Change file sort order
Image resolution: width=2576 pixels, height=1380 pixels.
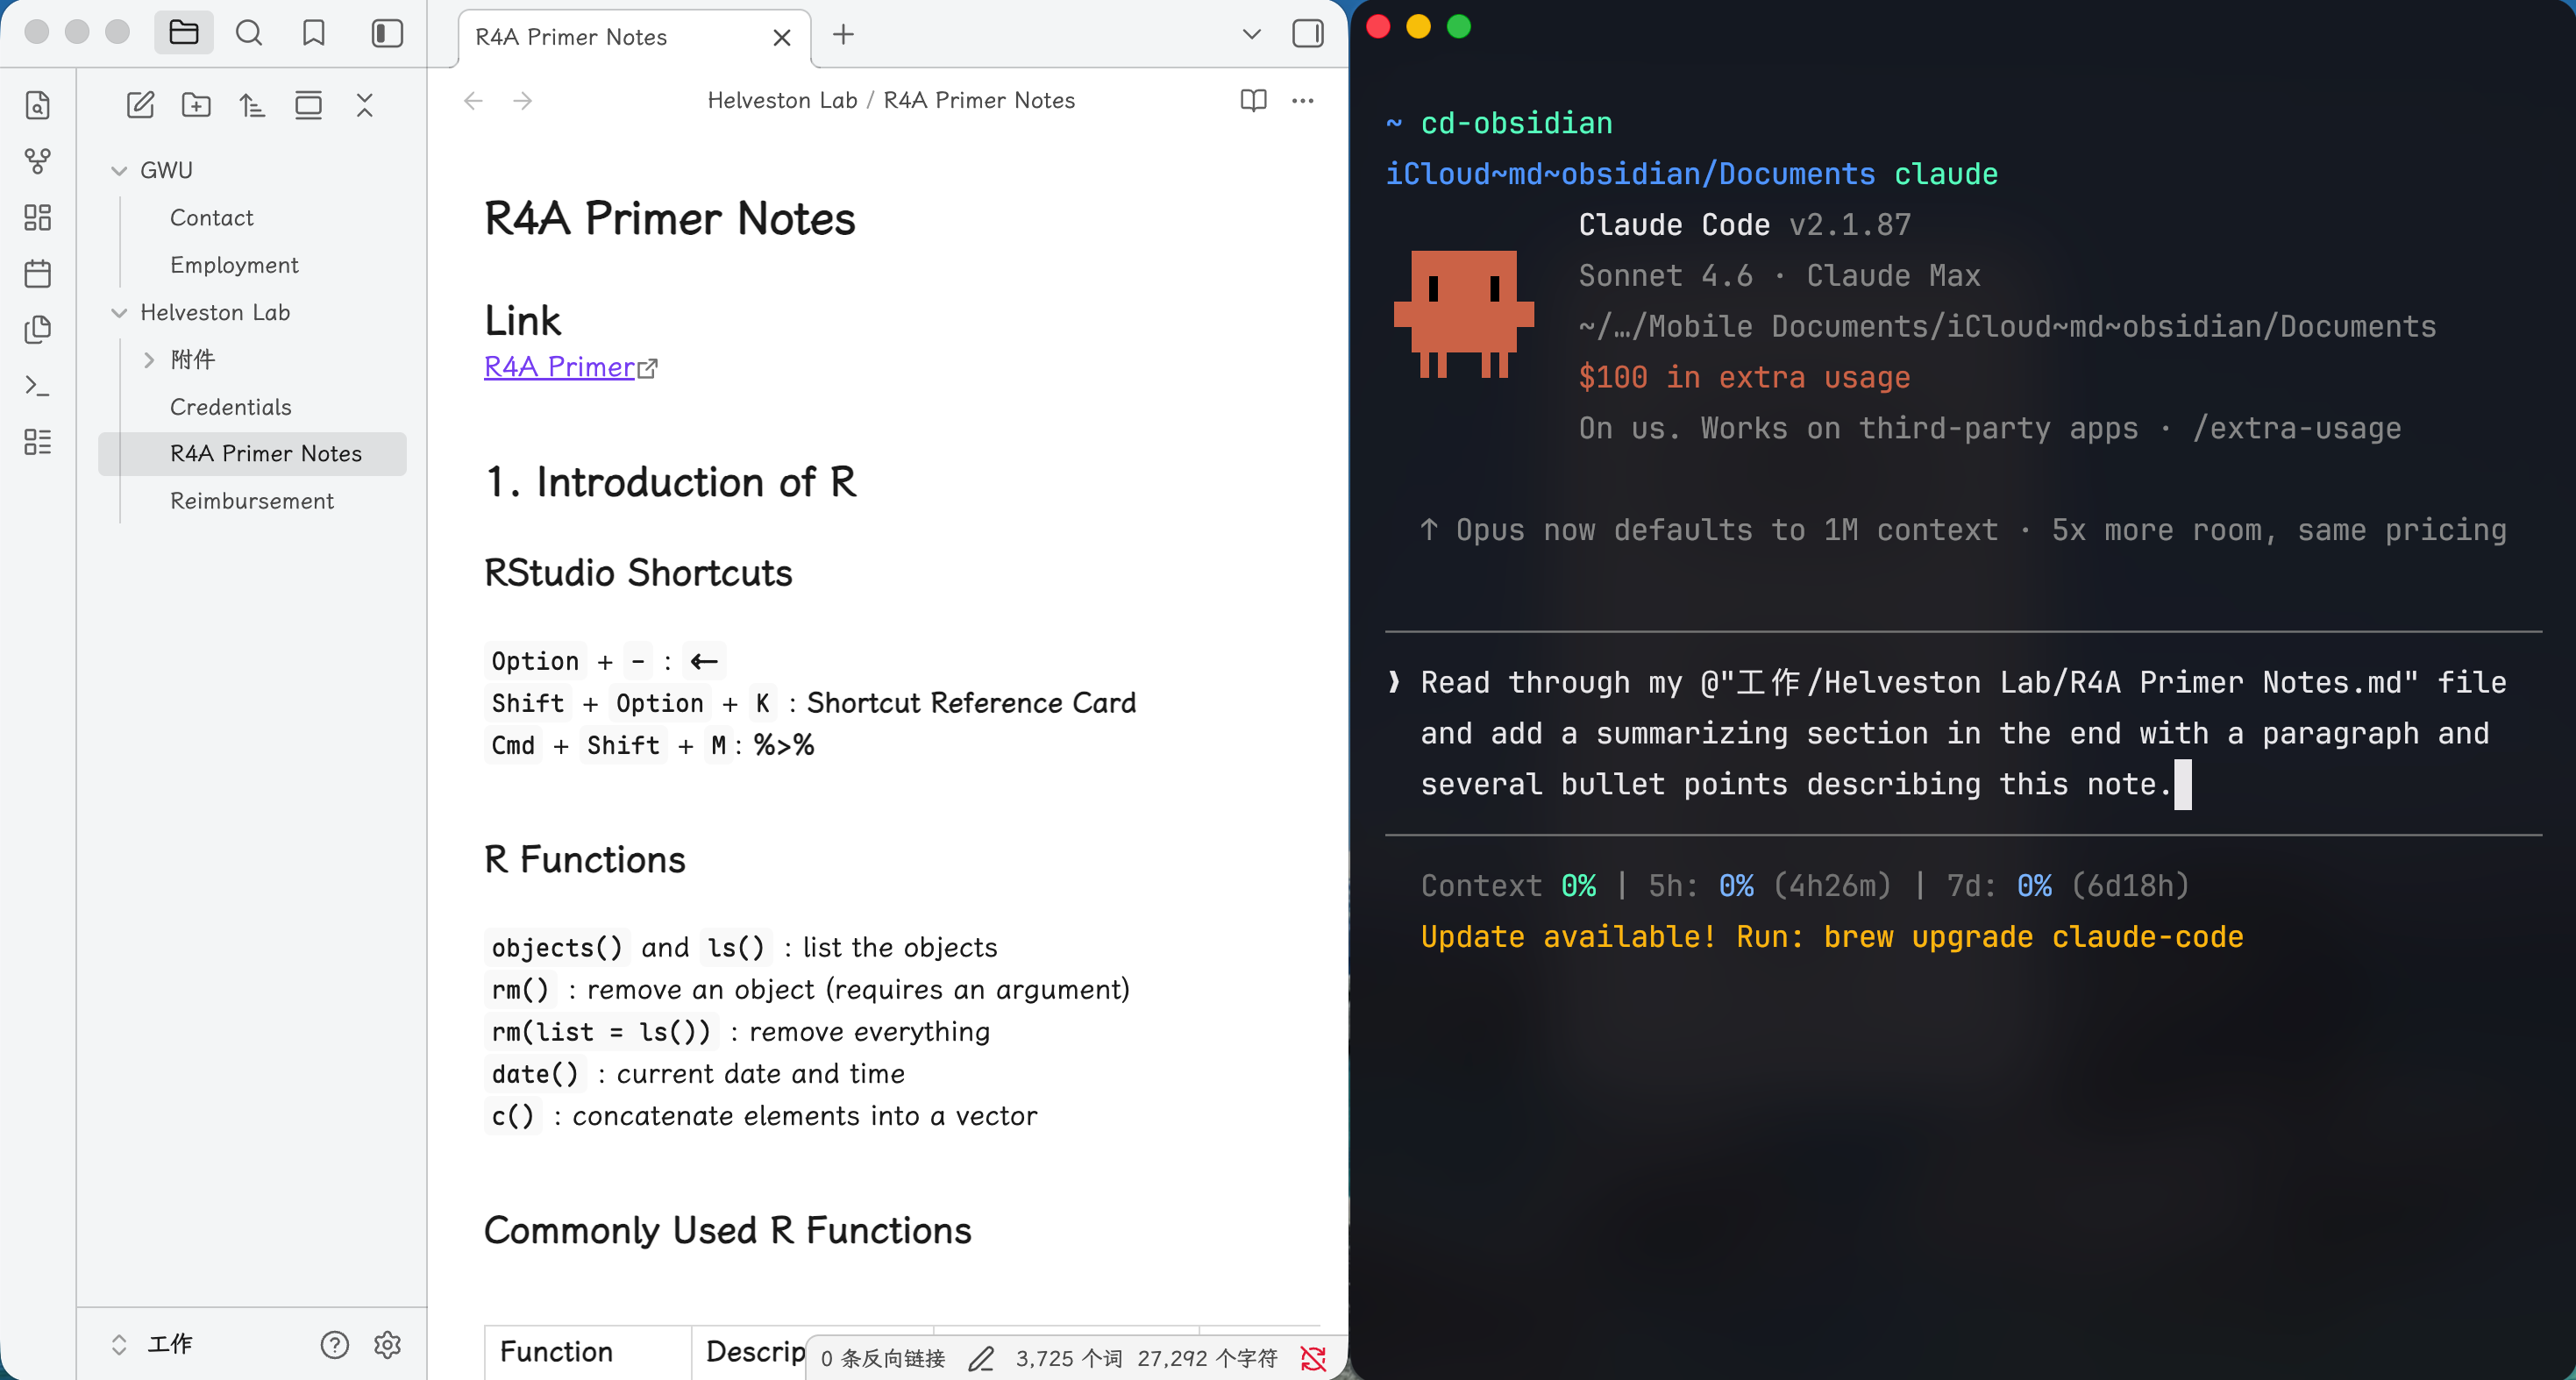(252, 105)
